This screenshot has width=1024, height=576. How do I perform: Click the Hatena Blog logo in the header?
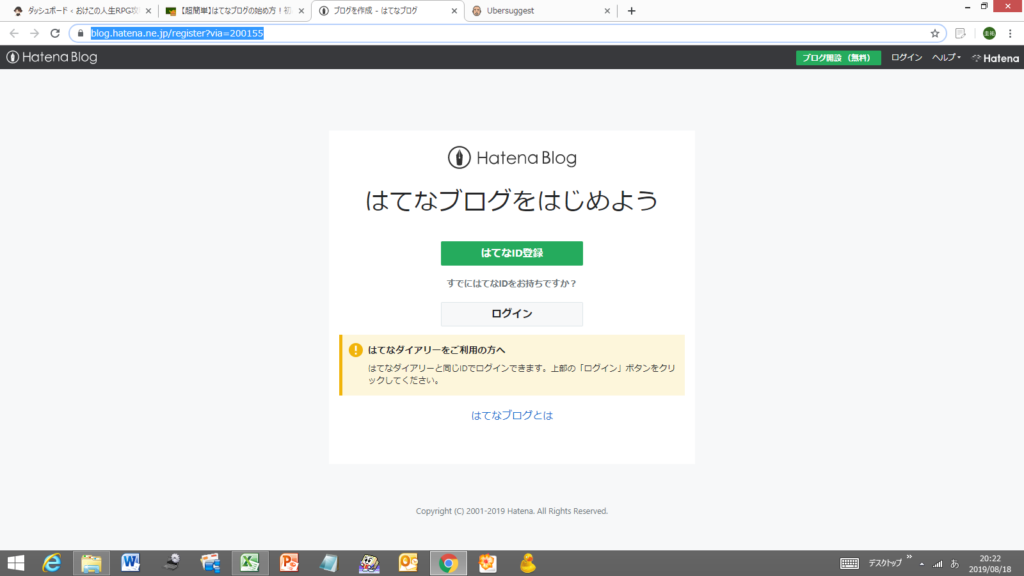52,57
